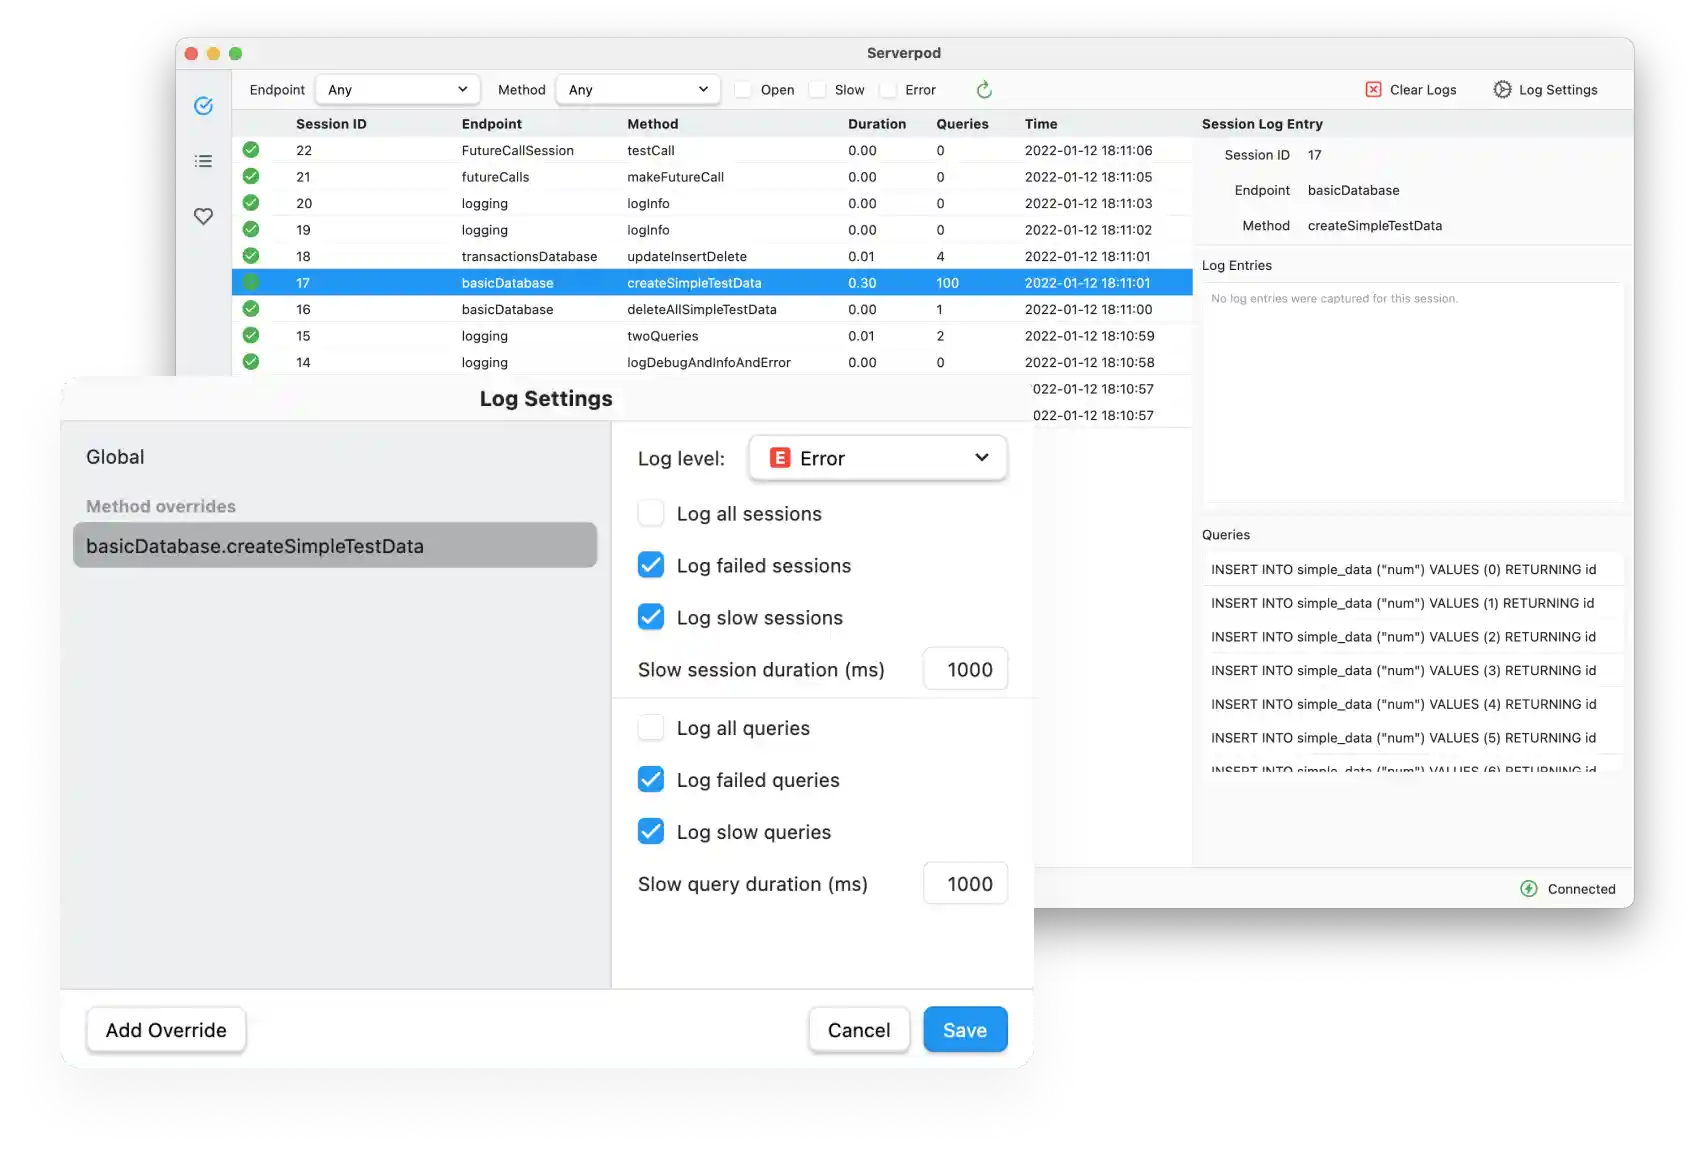The image size is (1696, 1158).
Task: Click green check icon for session 14
Action: pos(251,362)
